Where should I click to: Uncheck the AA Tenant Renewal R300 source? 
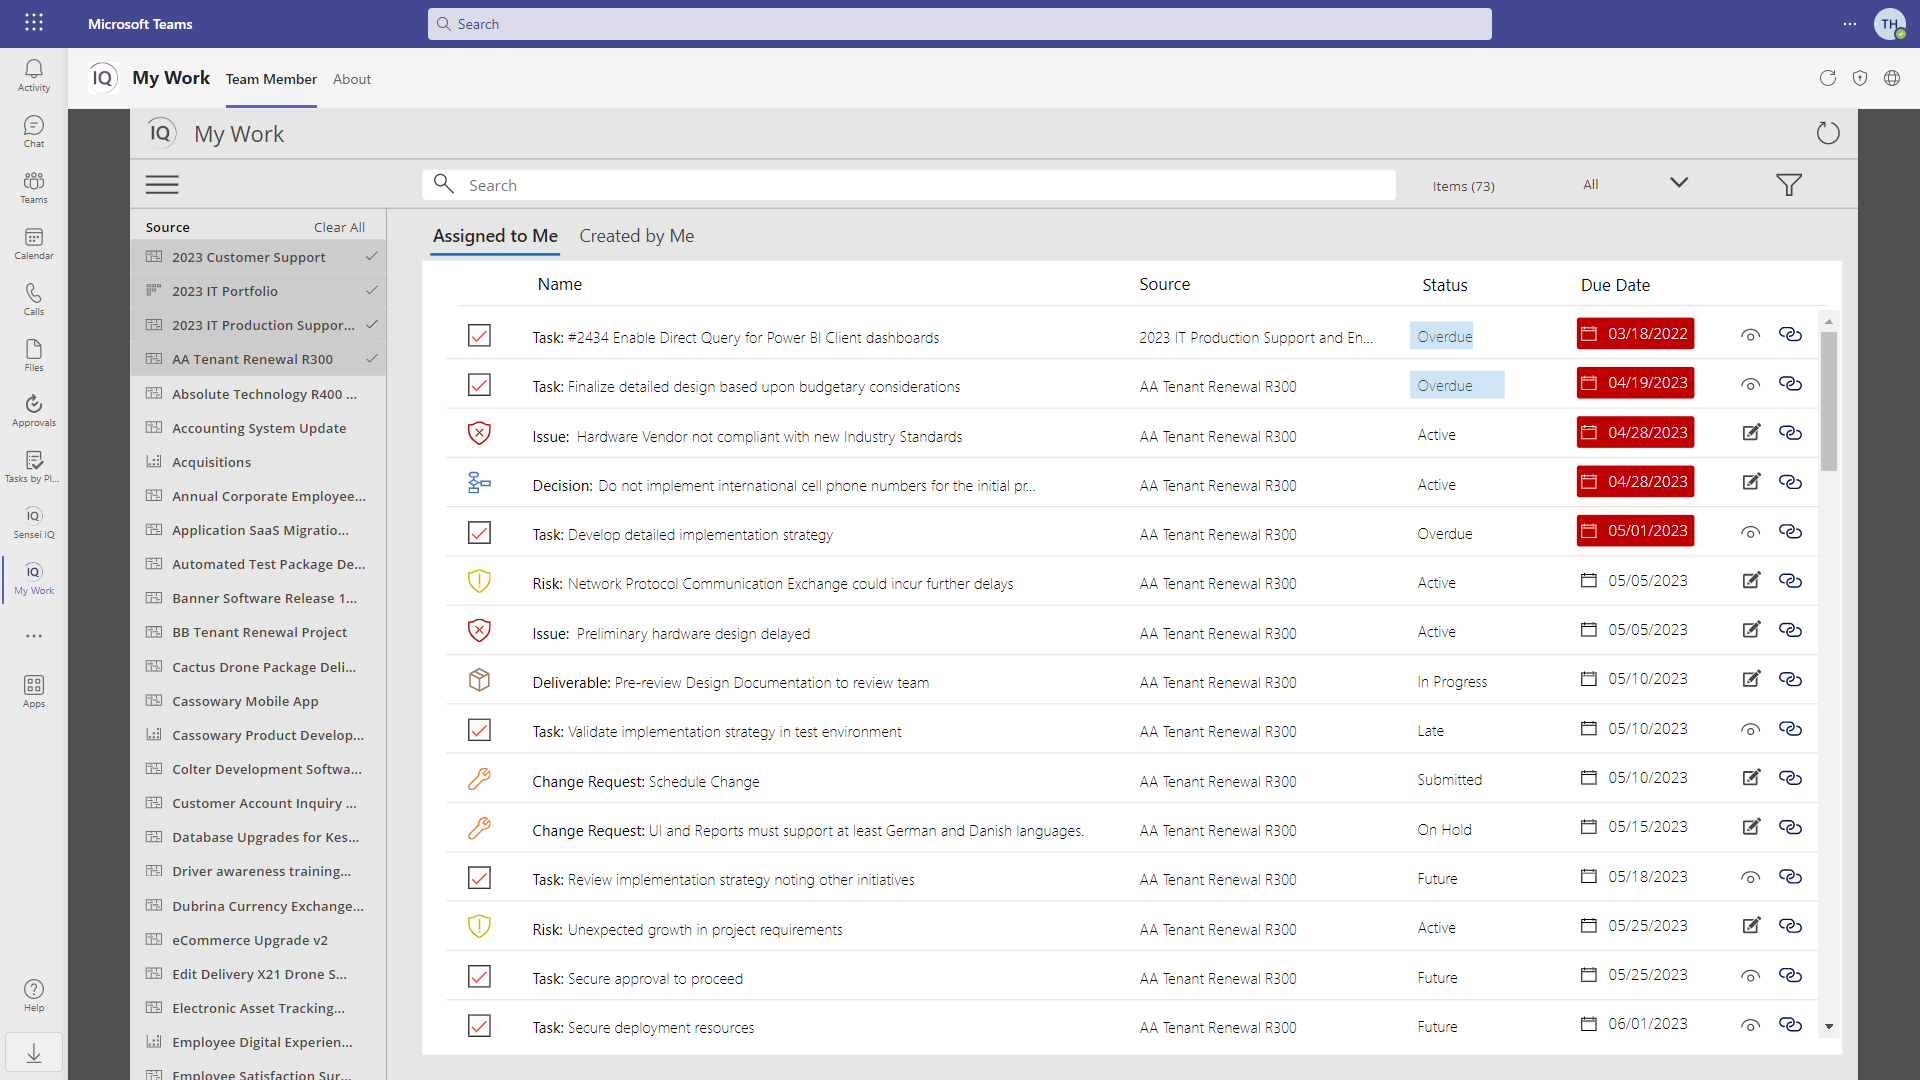coord(258,359)
